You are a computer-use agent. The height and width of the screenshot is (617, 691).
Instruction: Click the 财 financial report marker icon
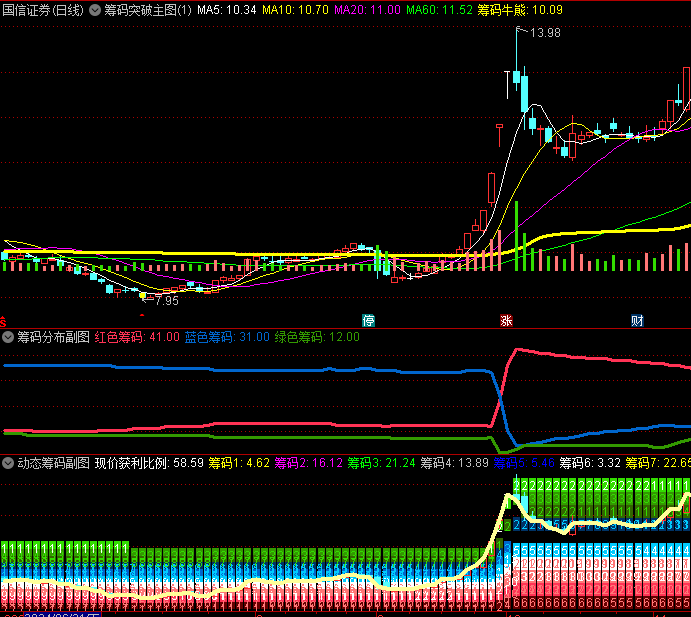click(x=637, y=320)
